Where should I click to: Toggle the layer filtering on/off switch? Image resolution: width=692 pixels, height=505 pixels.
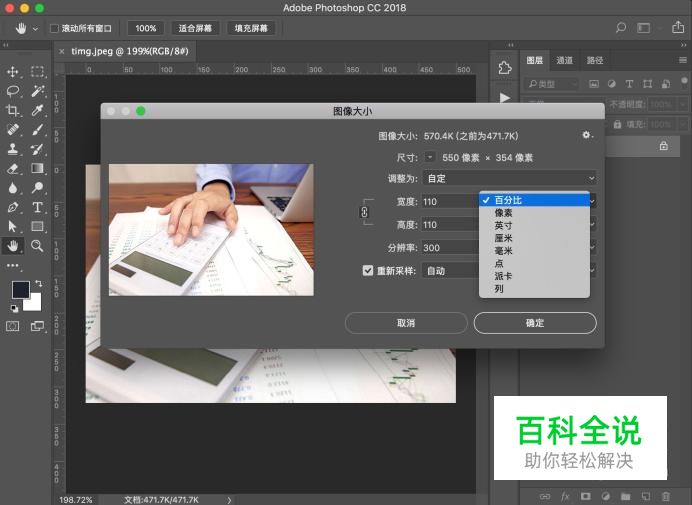(684, 83)
